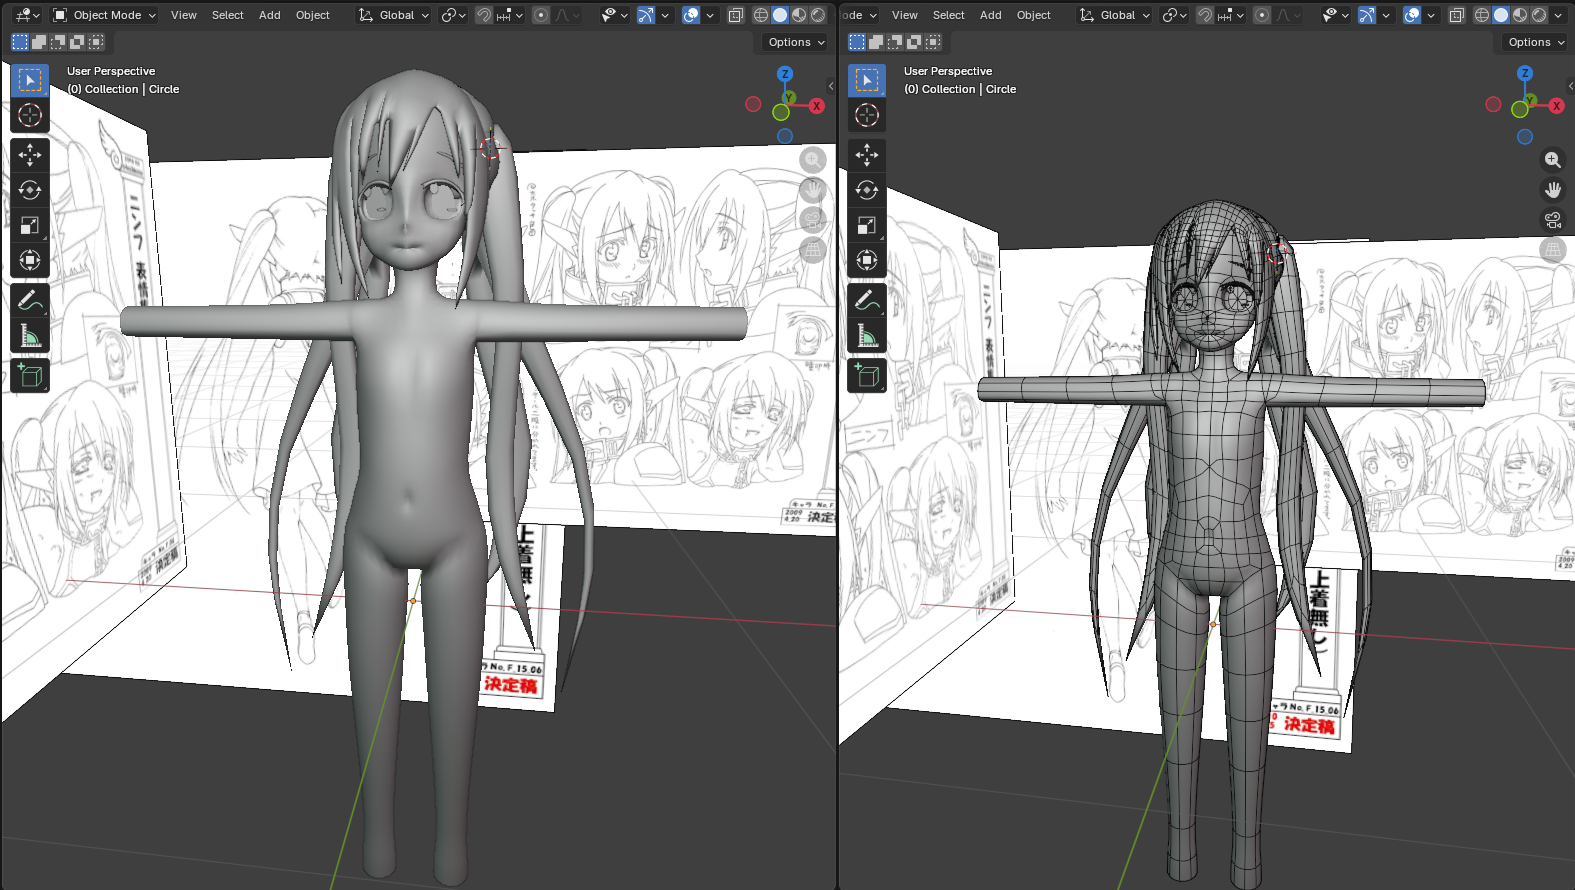1575x890 pixels.
Task: Open Global orientation dropdown in right viewport
Action: click(1115, 15)
